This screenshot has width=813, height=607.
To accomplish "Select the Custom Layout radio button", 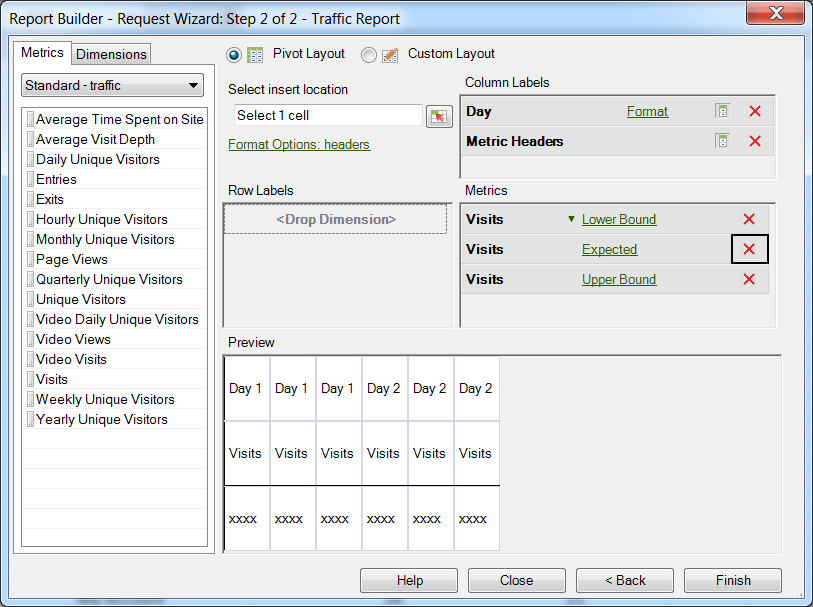I will click(369, 54).
